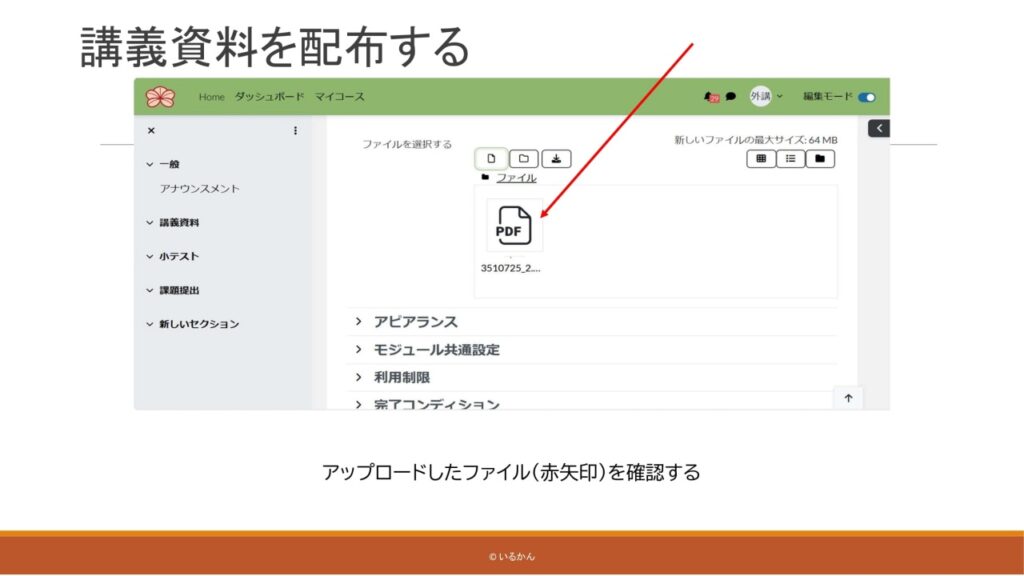Screen dimensions: 1024x576
Task: Click the add file icon button
Action: 491,159
